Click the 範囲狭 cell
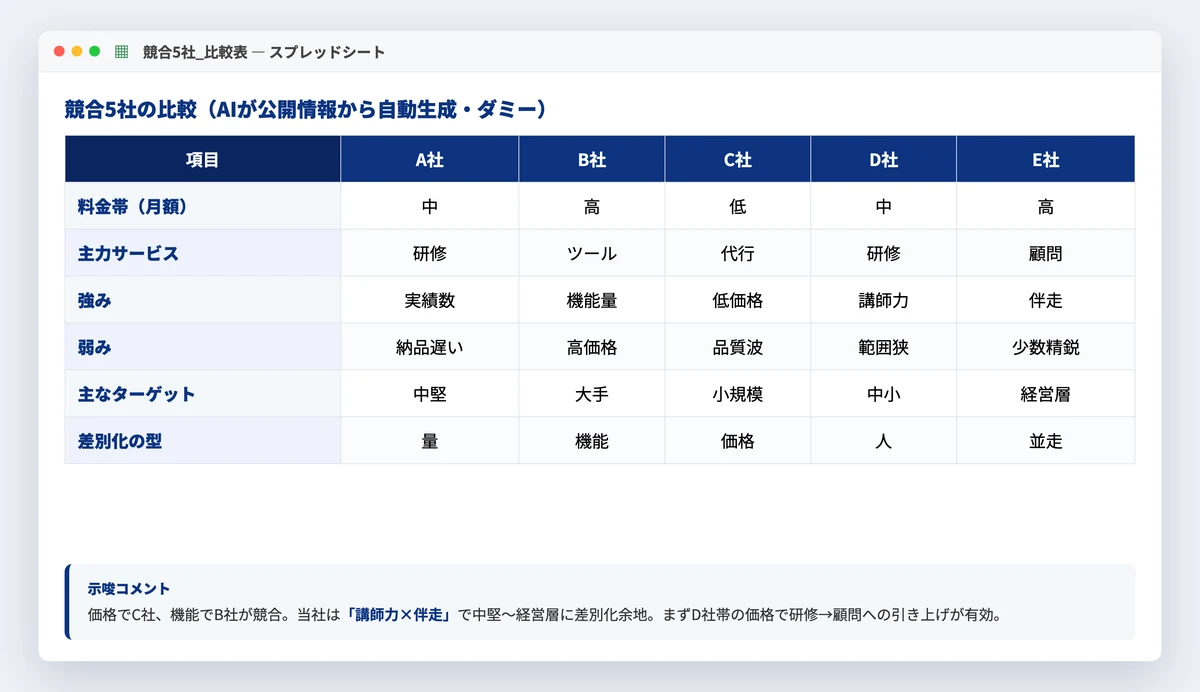The width and height of the screenshot is (1200, 692). [884, 347]
